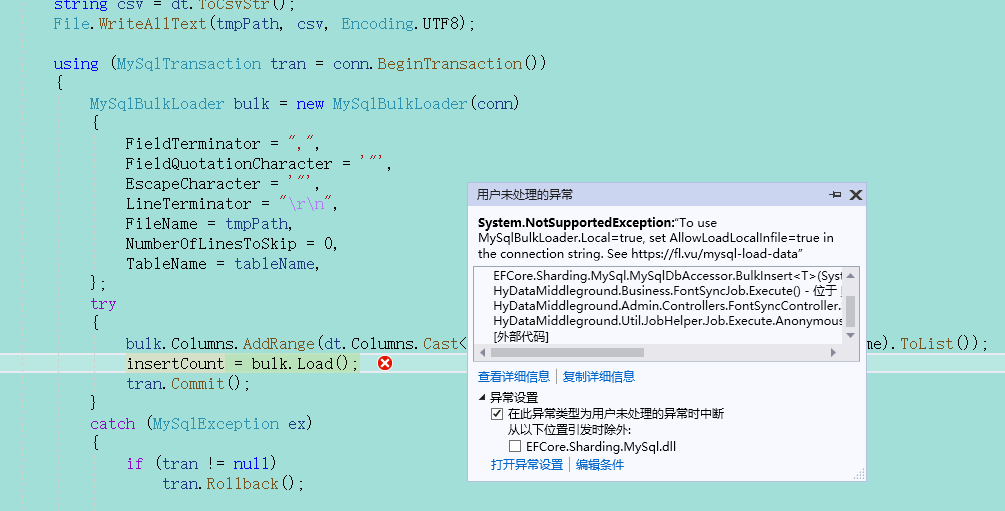Screen dimensions: 1005x511
Task: Click on the bulk.Load() highlighted code line
Action: [242, 363]
